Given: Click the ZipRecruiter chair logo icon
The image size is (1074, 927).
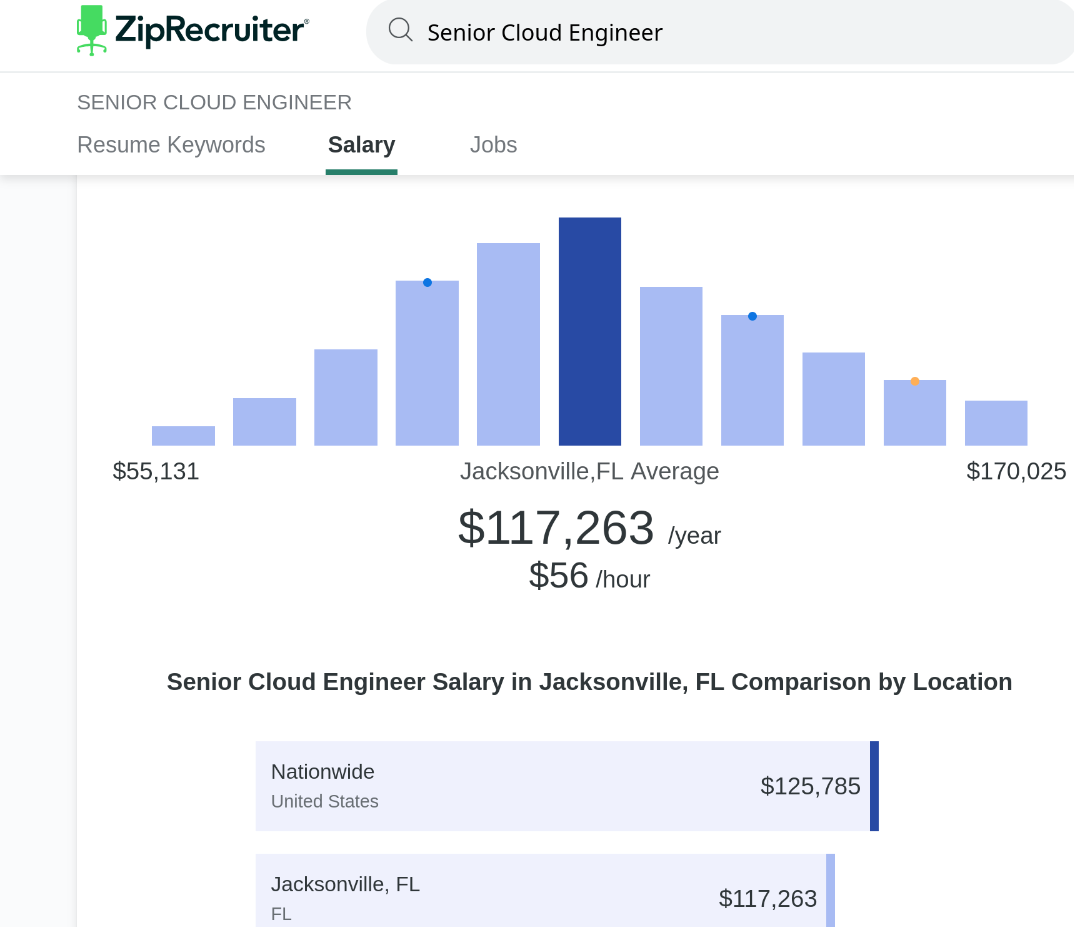Looking at the screenshot, I should (91, 29).
